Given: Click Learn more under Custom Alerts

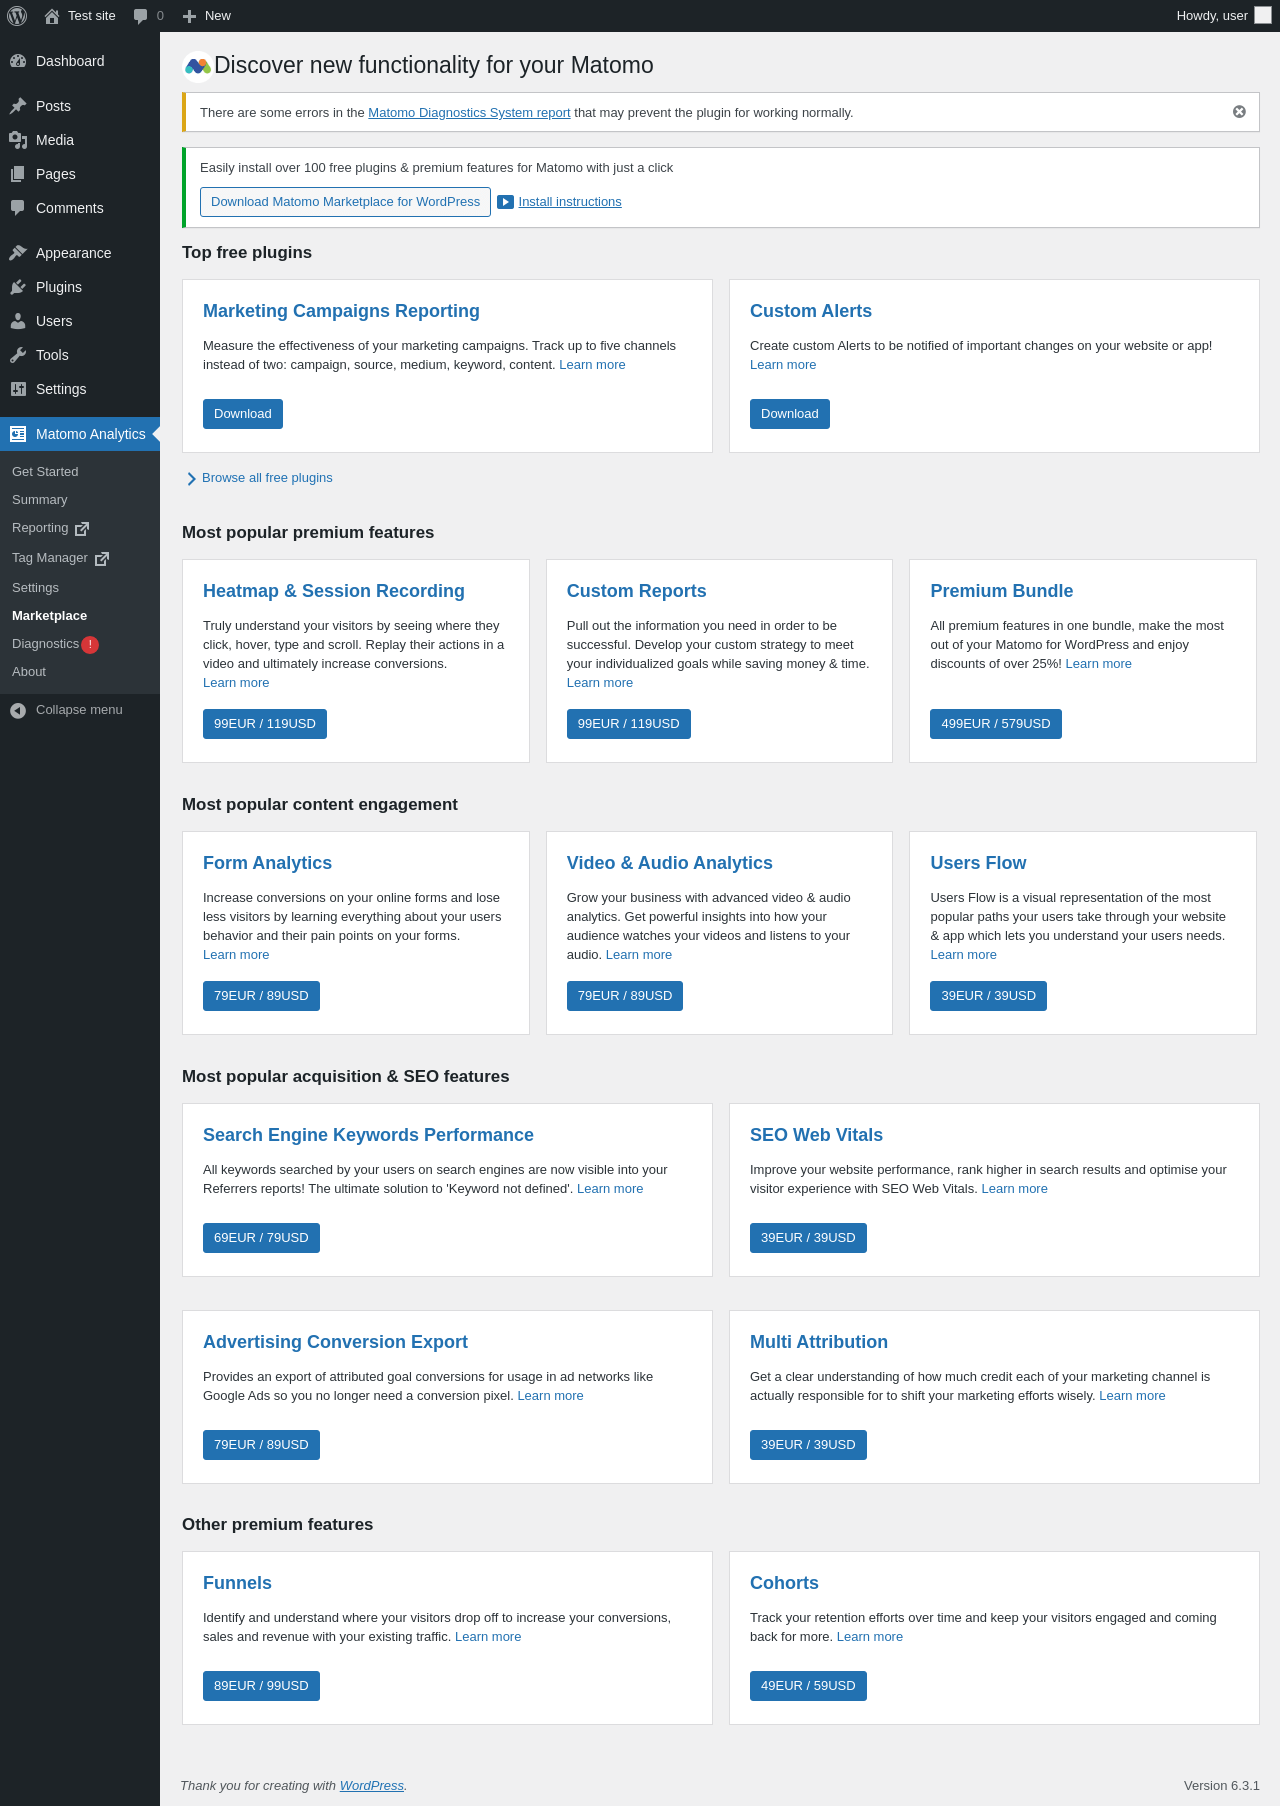Looking at the screenshot, I should tap(783, 365).
